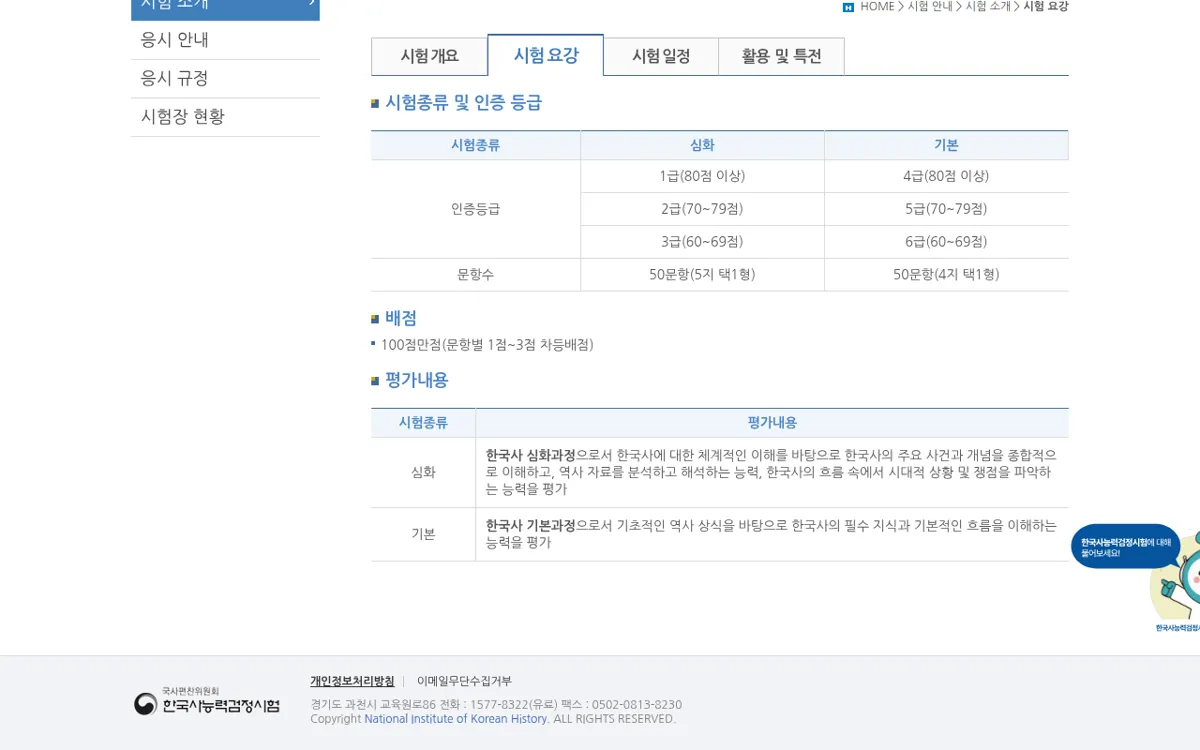Viewport: 1200px width, 750px height.
Task: Go to 시험 소개 breadcrumb
Action: pyautogui.click(x=988, y=6)
